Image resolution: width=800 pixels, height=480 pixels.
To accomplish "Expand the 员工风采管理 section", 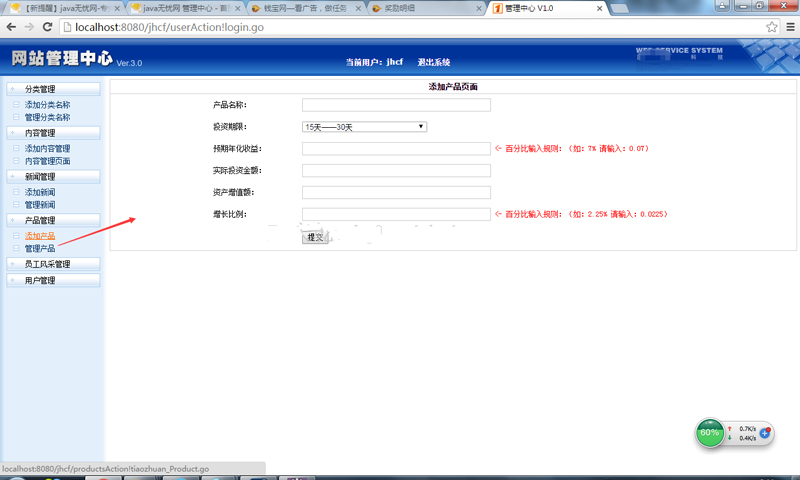I will pos(53,264).
